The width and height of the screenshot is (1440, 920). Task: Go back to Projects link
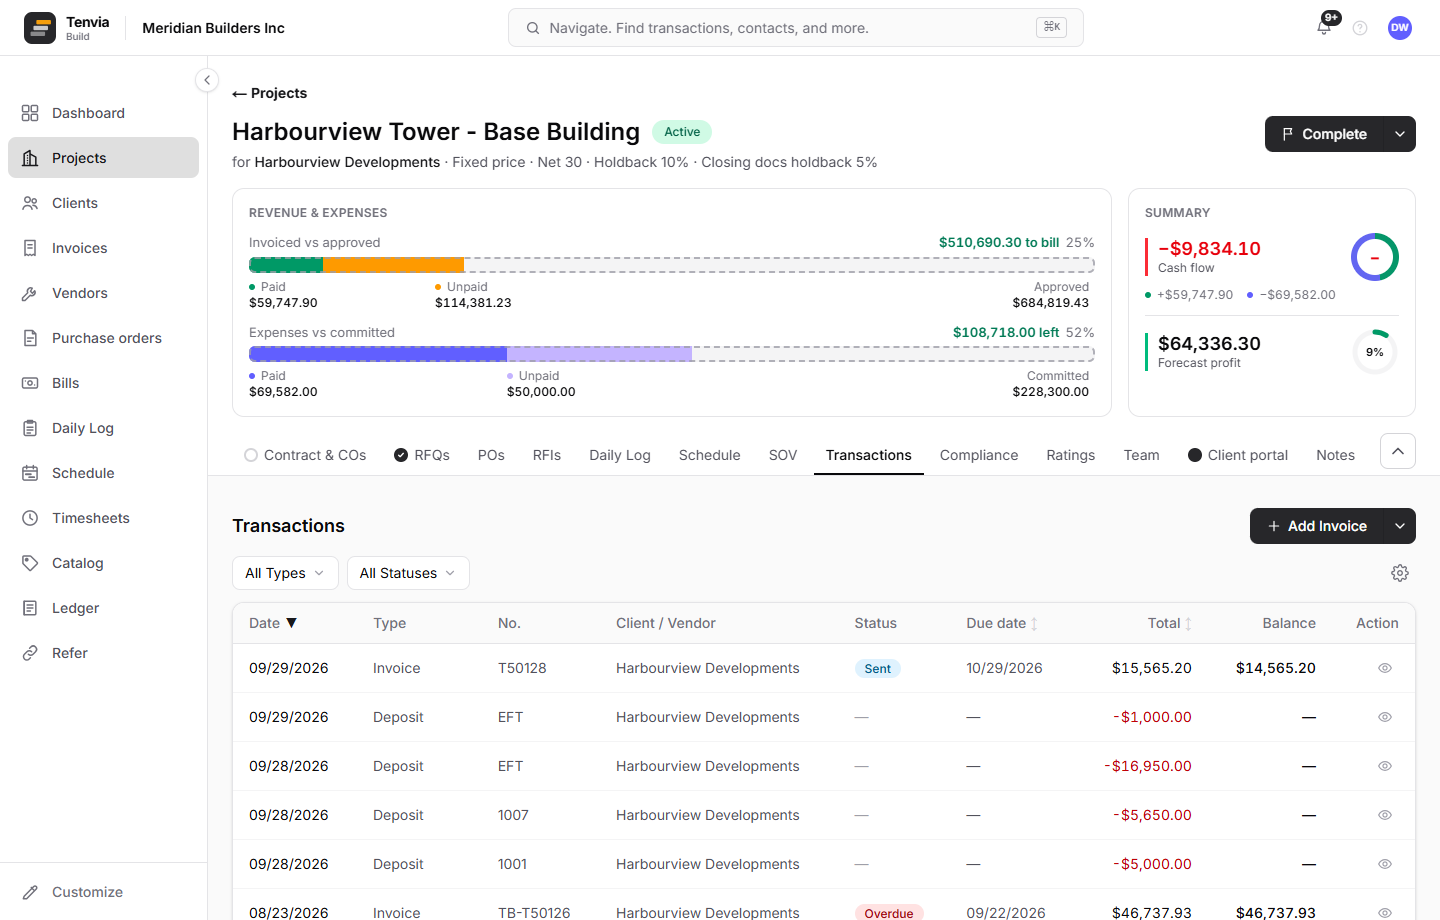tap(270, 93)
